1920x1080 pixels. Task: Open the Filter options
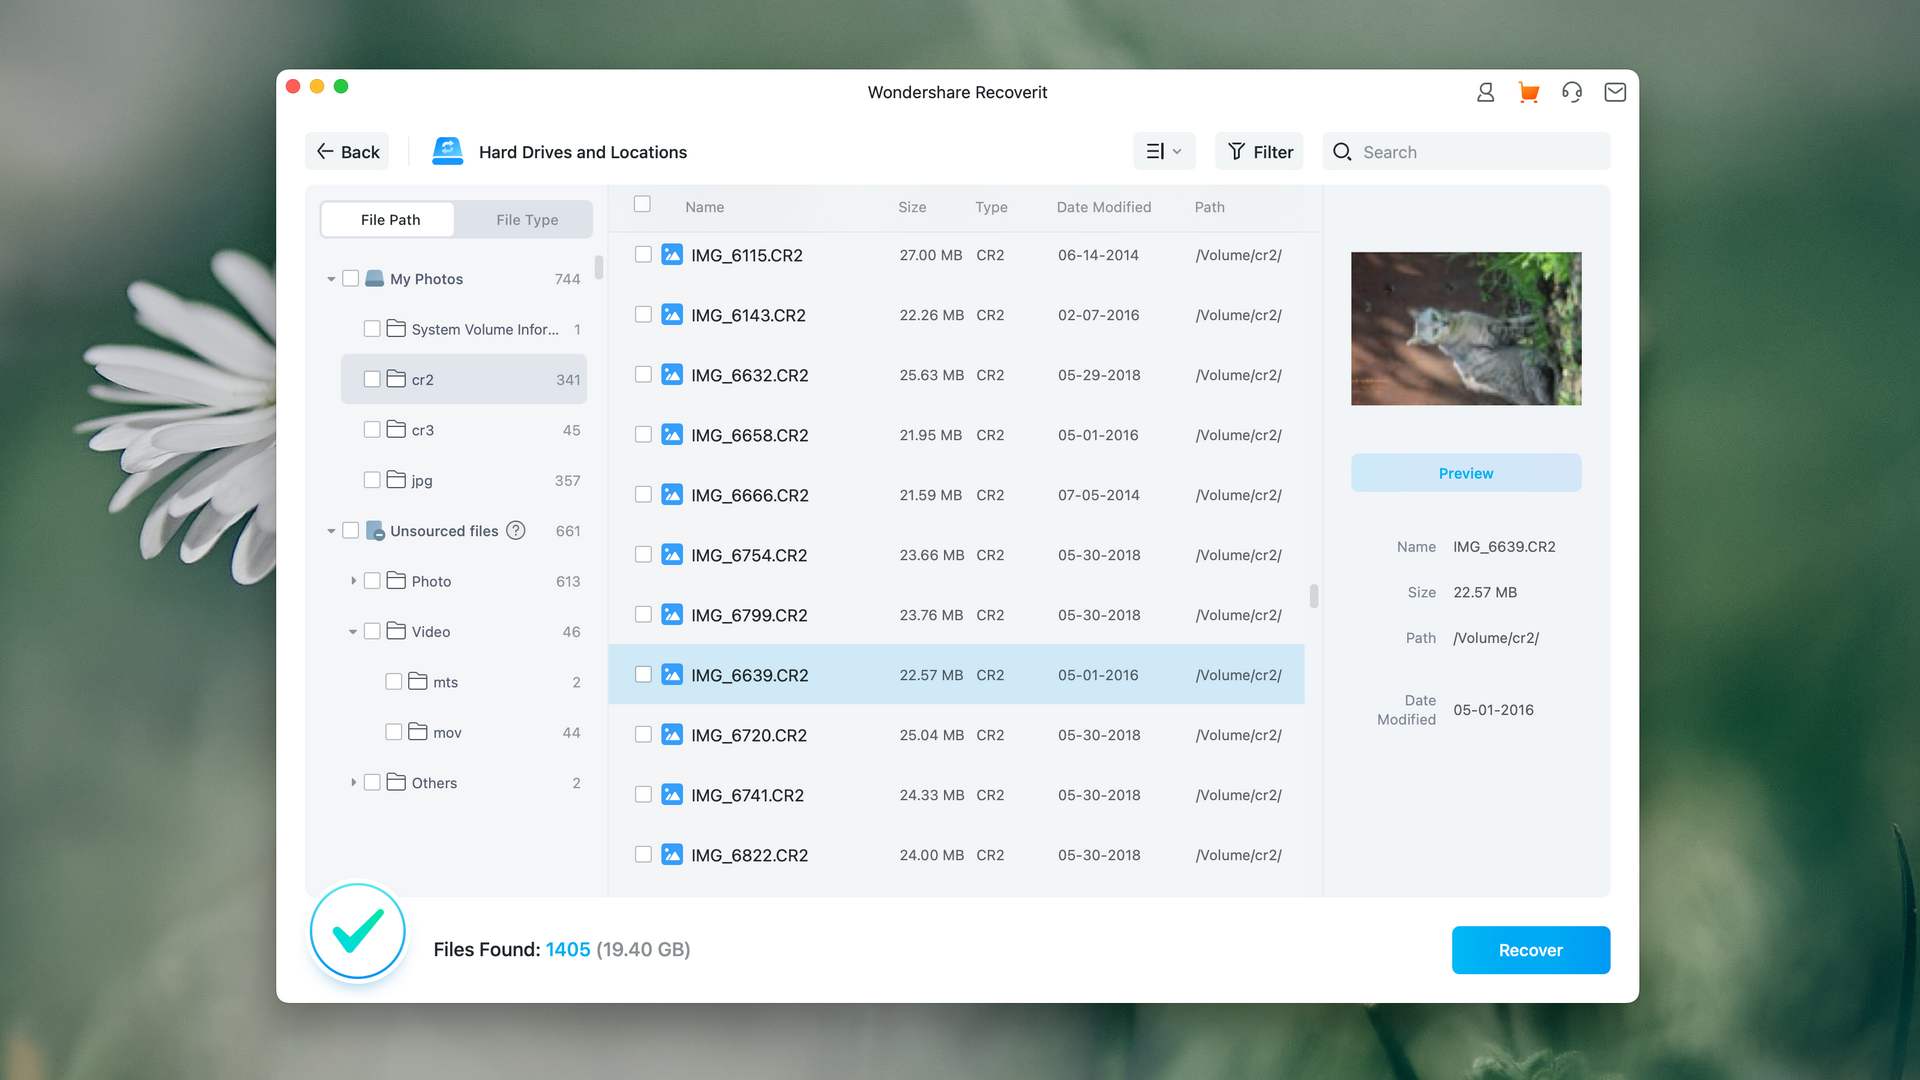[1259, 151]
